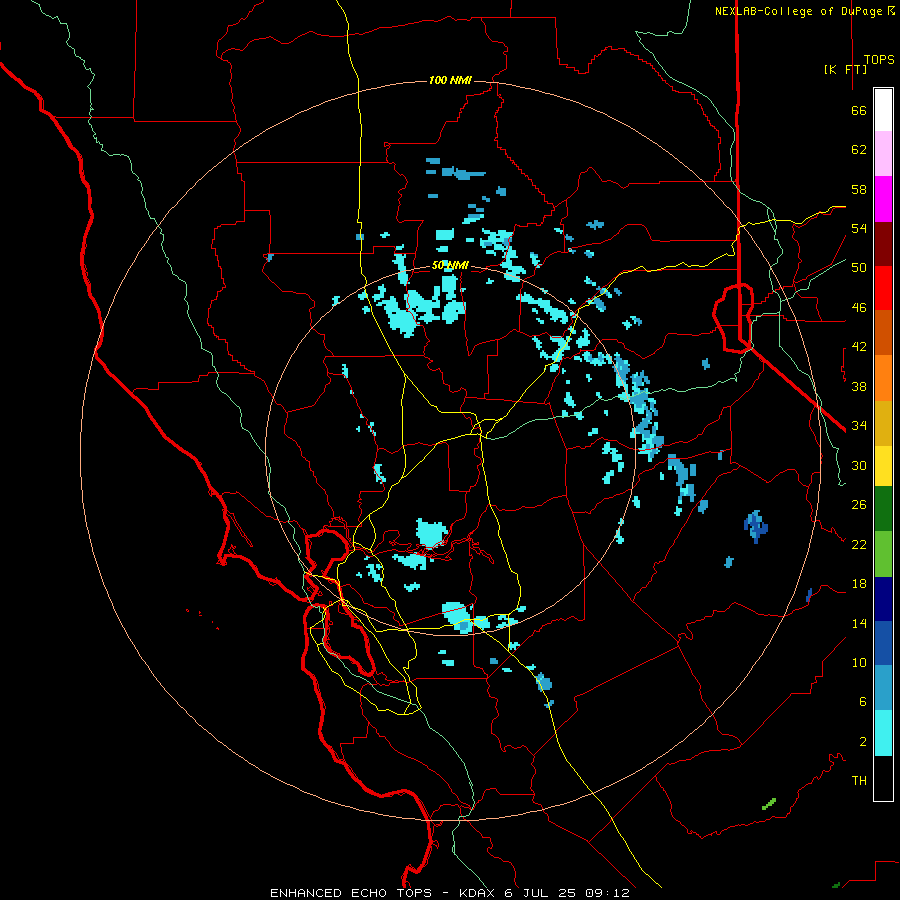Click the 2 legend value
Screen dimensions: 900x900
pos(862,742)
